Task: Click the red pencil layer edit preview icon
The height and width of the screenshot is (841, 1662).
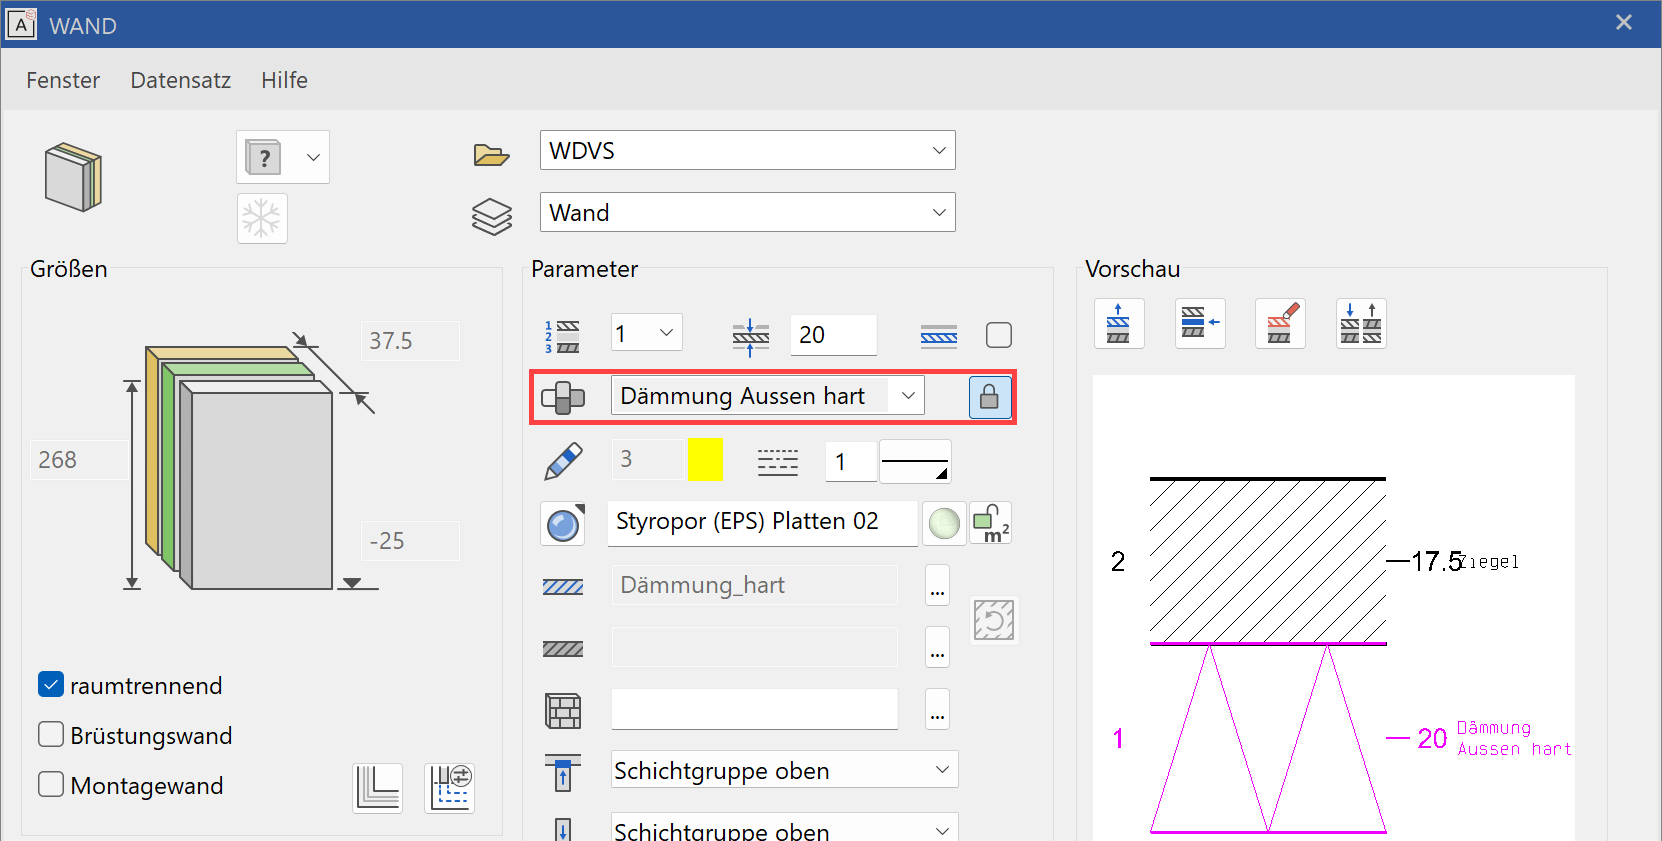Action: [x=1280, y=324]
